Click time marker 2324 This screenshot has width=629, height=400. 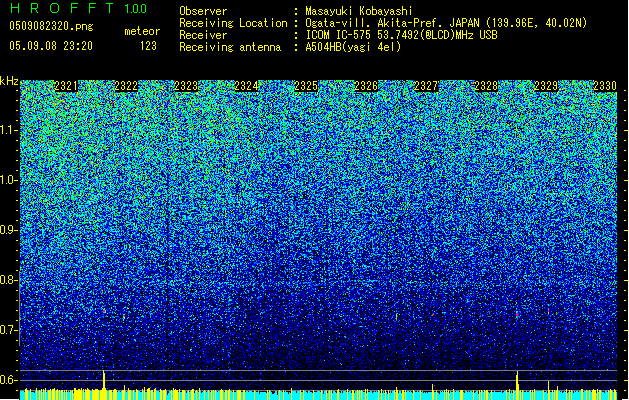[246, 86]
